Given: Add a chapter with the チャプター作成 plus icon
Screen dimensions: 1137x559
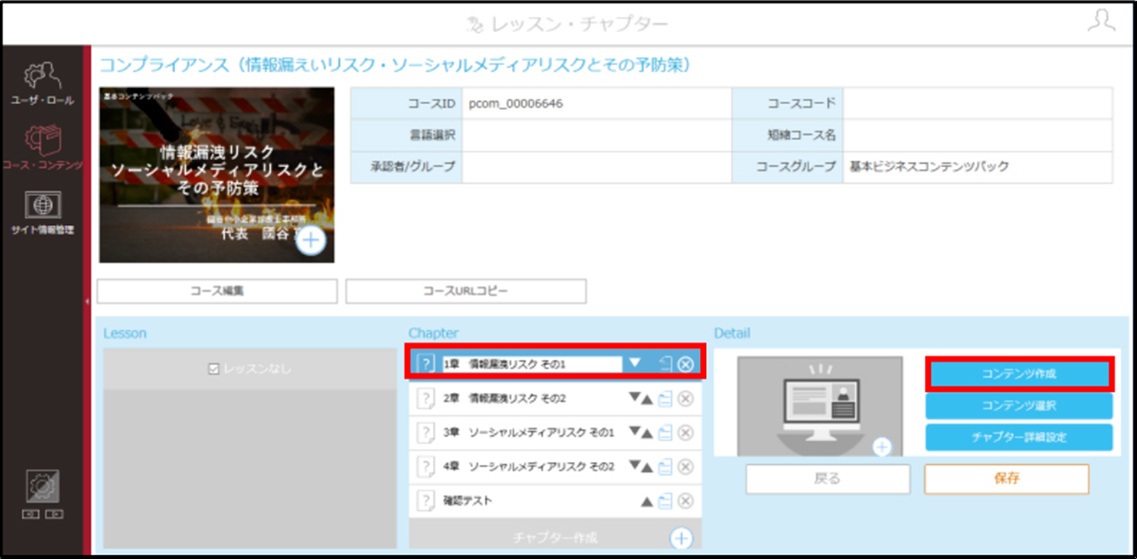Looking at the screenshot, I should tap(681, 538).
